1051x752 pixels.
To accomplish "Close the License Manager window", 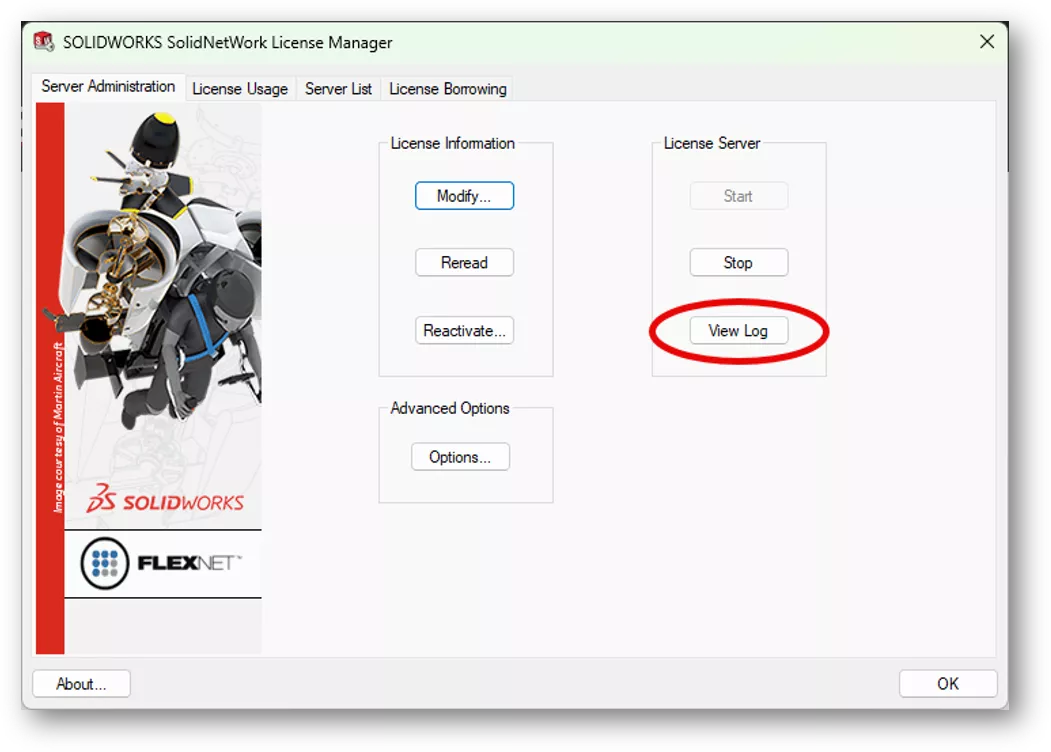I will tap(987, 42).
